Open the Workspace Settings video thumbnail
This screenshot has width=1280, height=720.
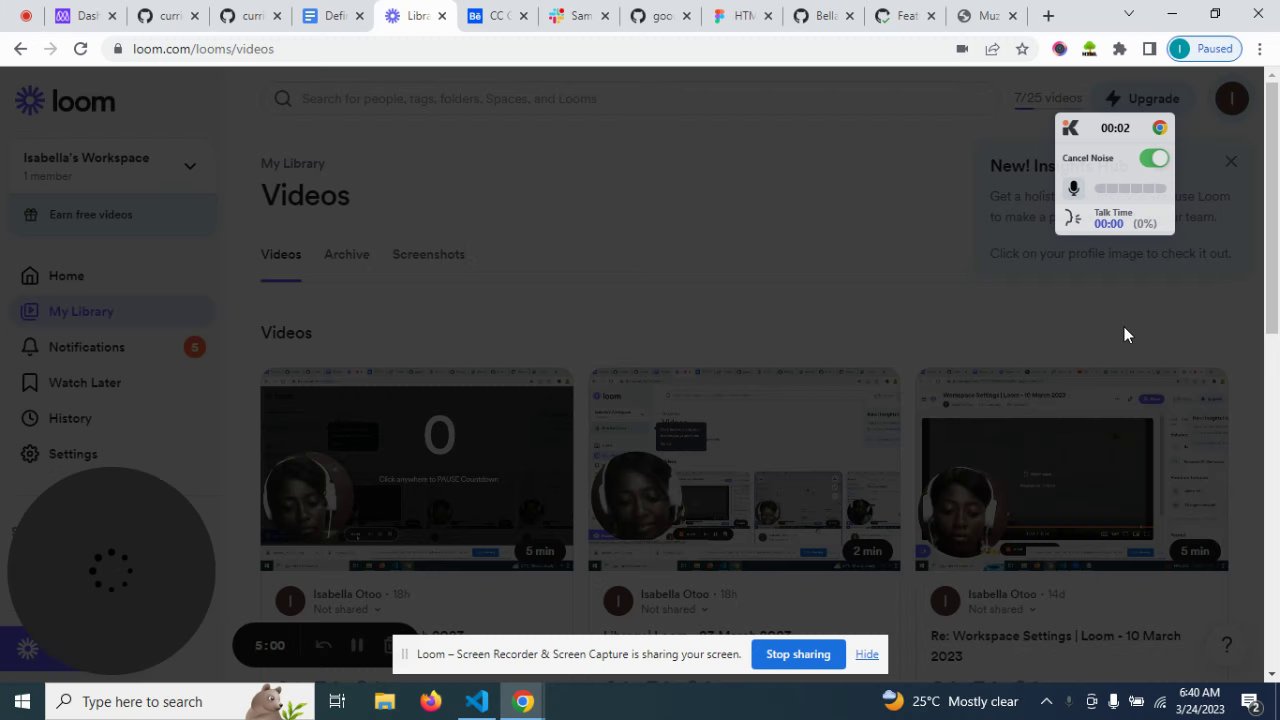(1072, 470)
